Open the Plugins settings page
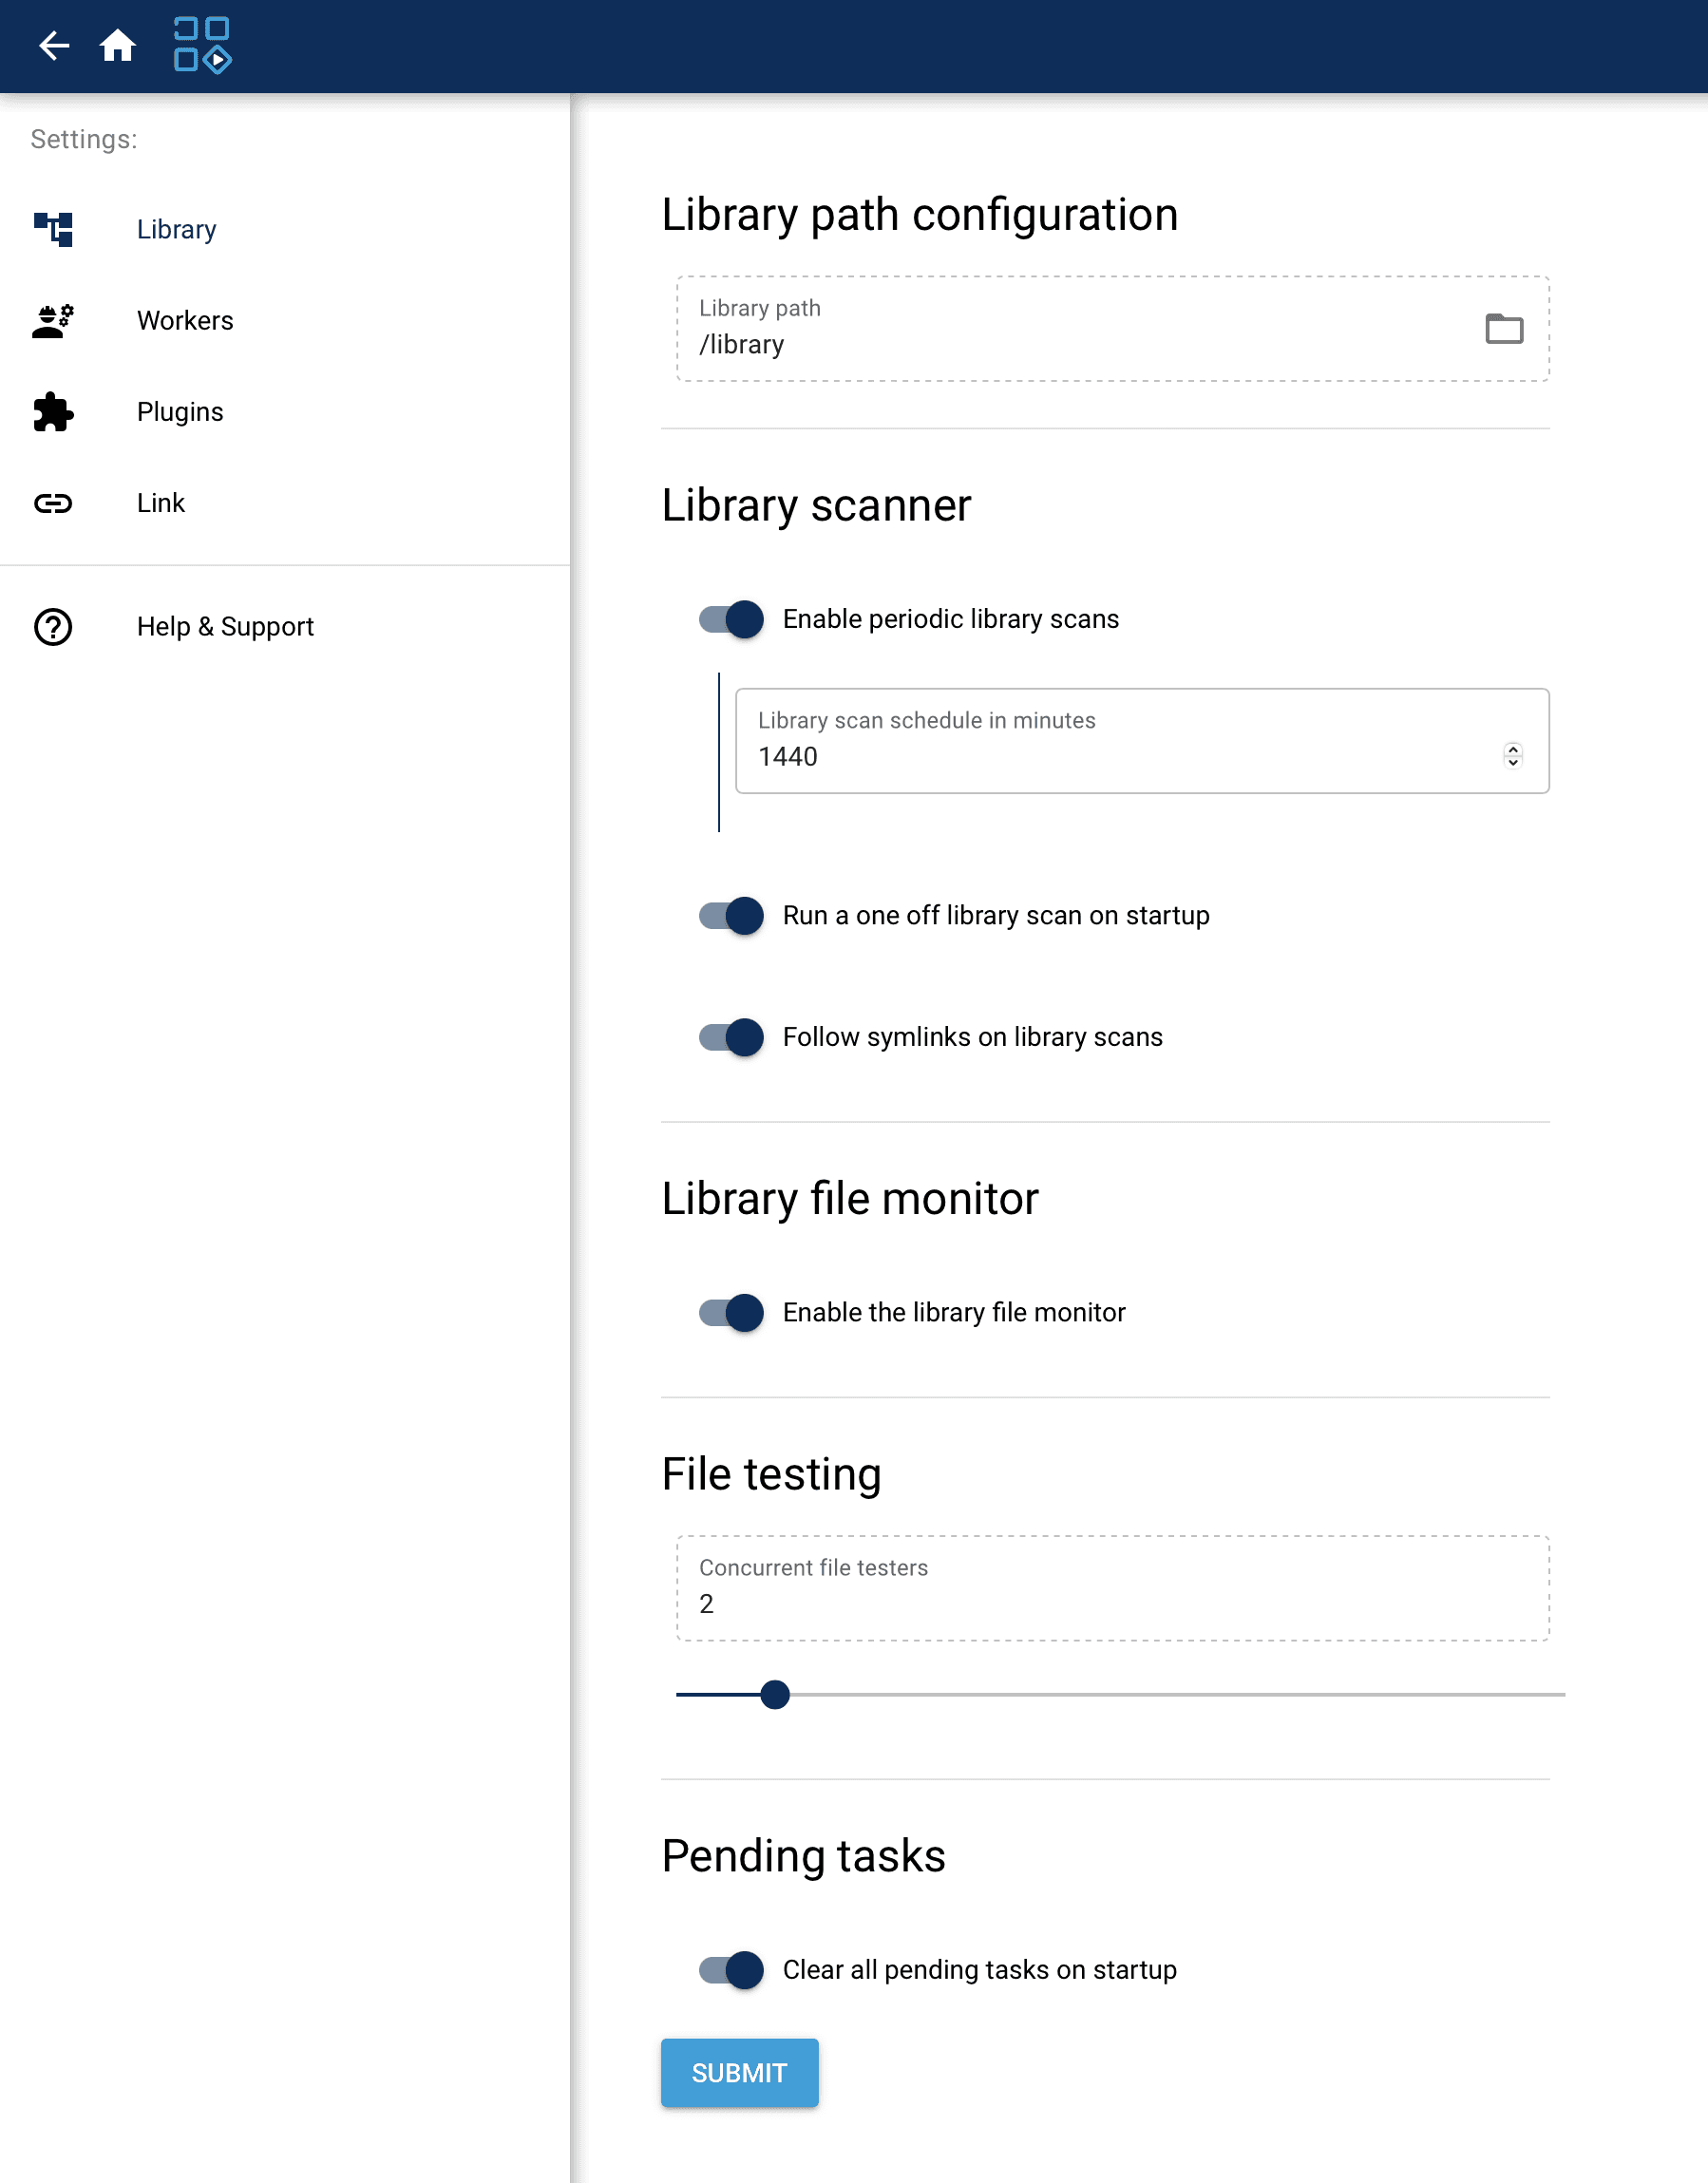The height and width of the screenshot is (2183, 1708). pos(180,412)
